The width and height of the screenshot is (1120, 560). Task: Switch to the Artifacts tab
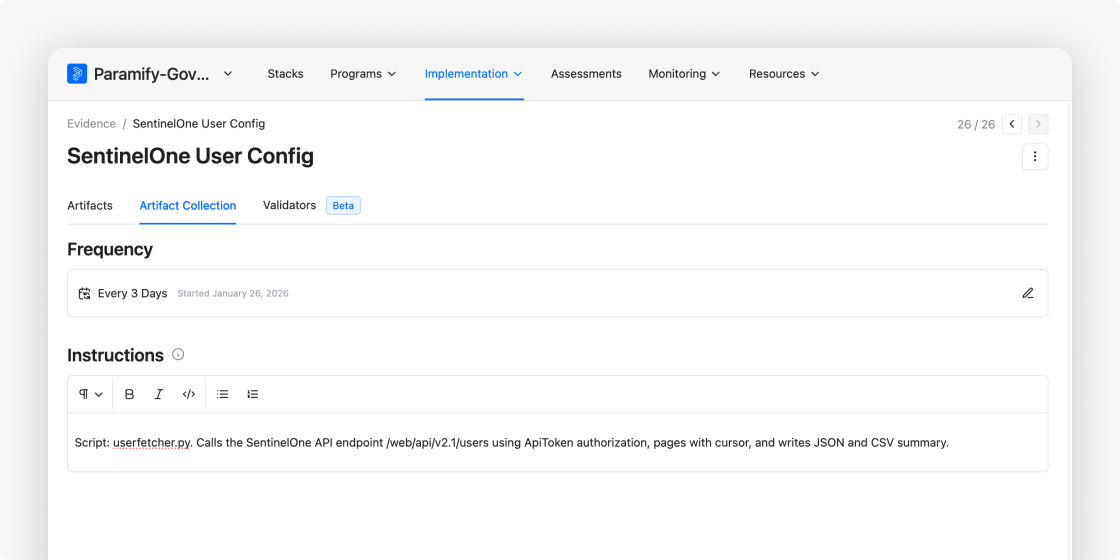point(90,205)
